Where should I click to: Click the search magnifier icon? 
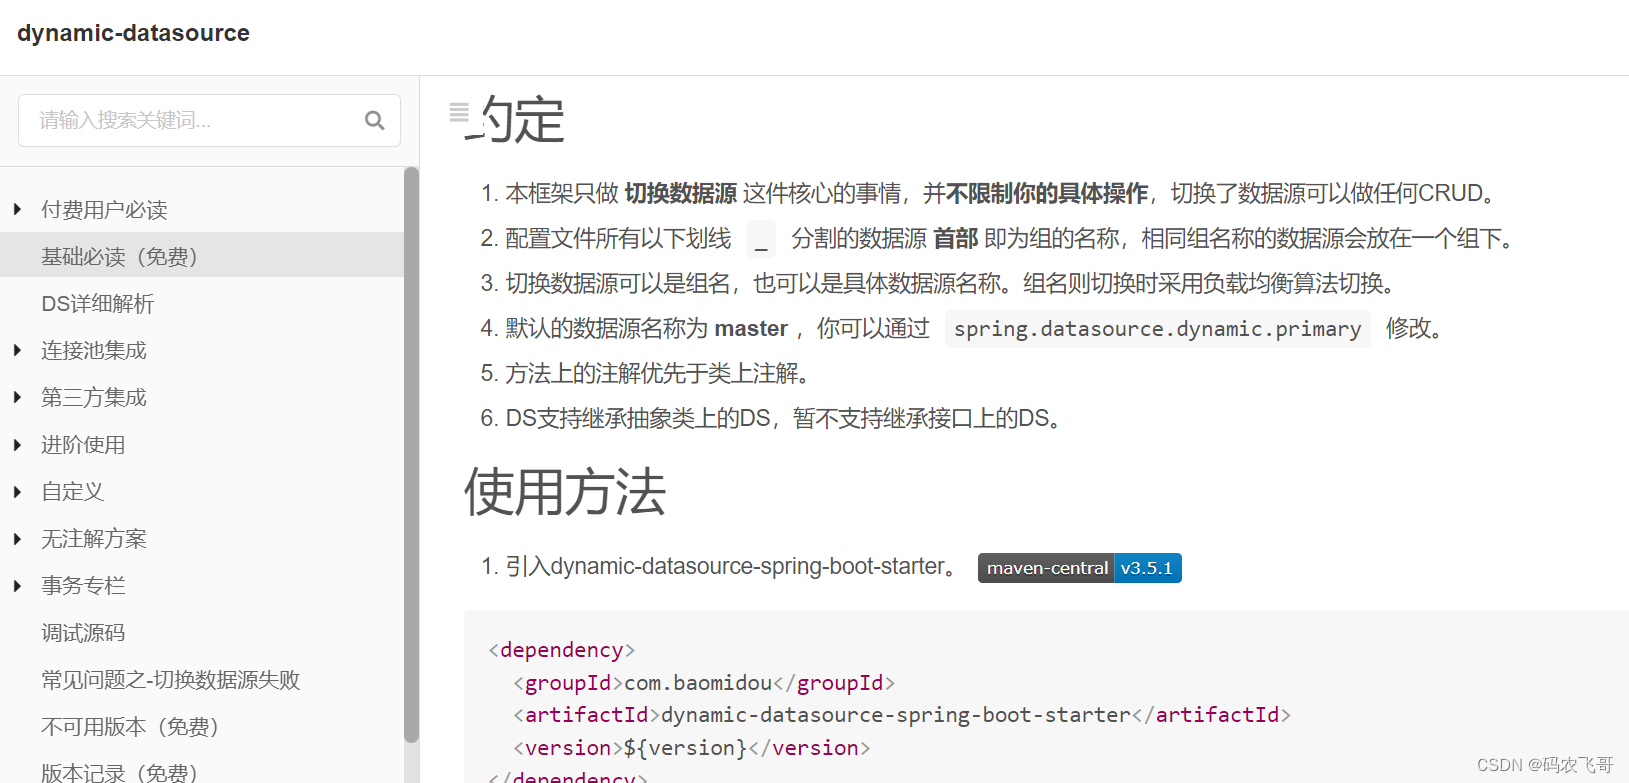(x=375, y=120)
